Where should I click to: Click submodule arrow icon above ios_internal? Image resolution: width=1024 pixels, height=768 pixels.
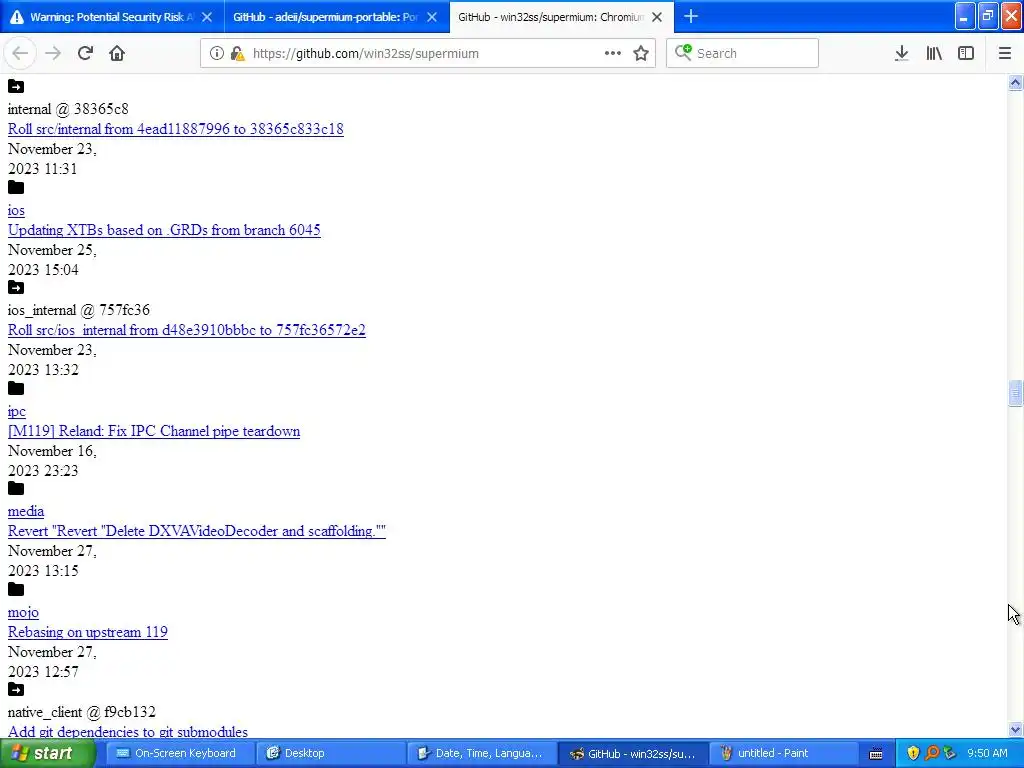pos(16,288)
